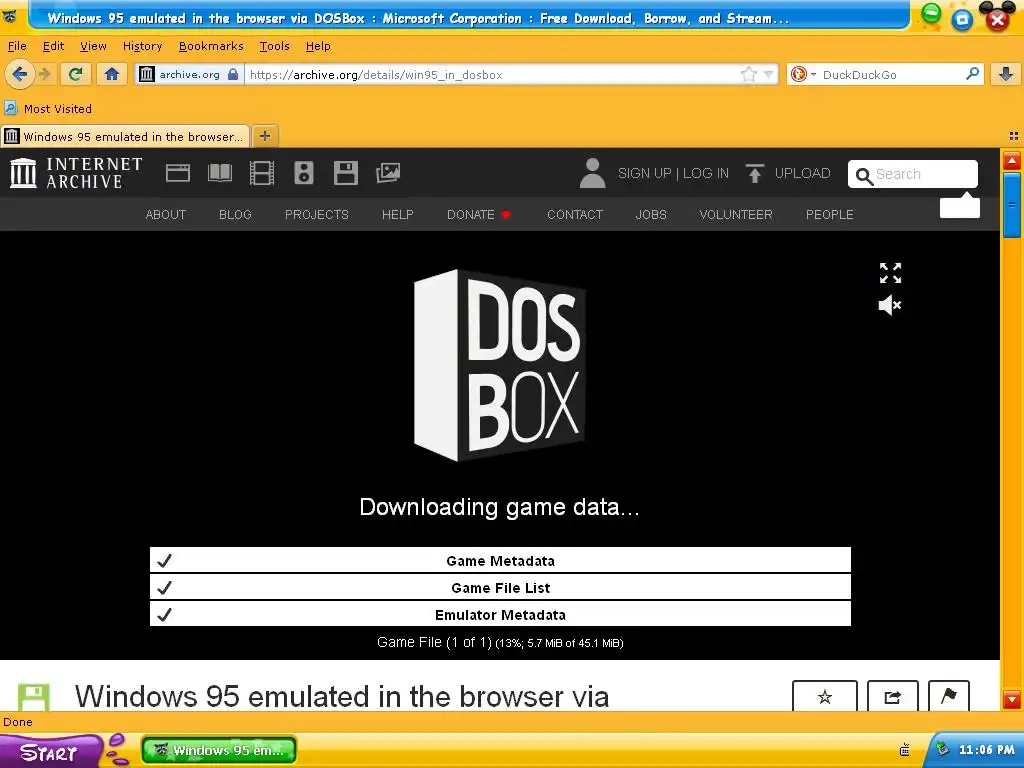Focus the Internet Archive Search field
The height and width of the screenshot is (768, 1024).
(x=913, y=174)
